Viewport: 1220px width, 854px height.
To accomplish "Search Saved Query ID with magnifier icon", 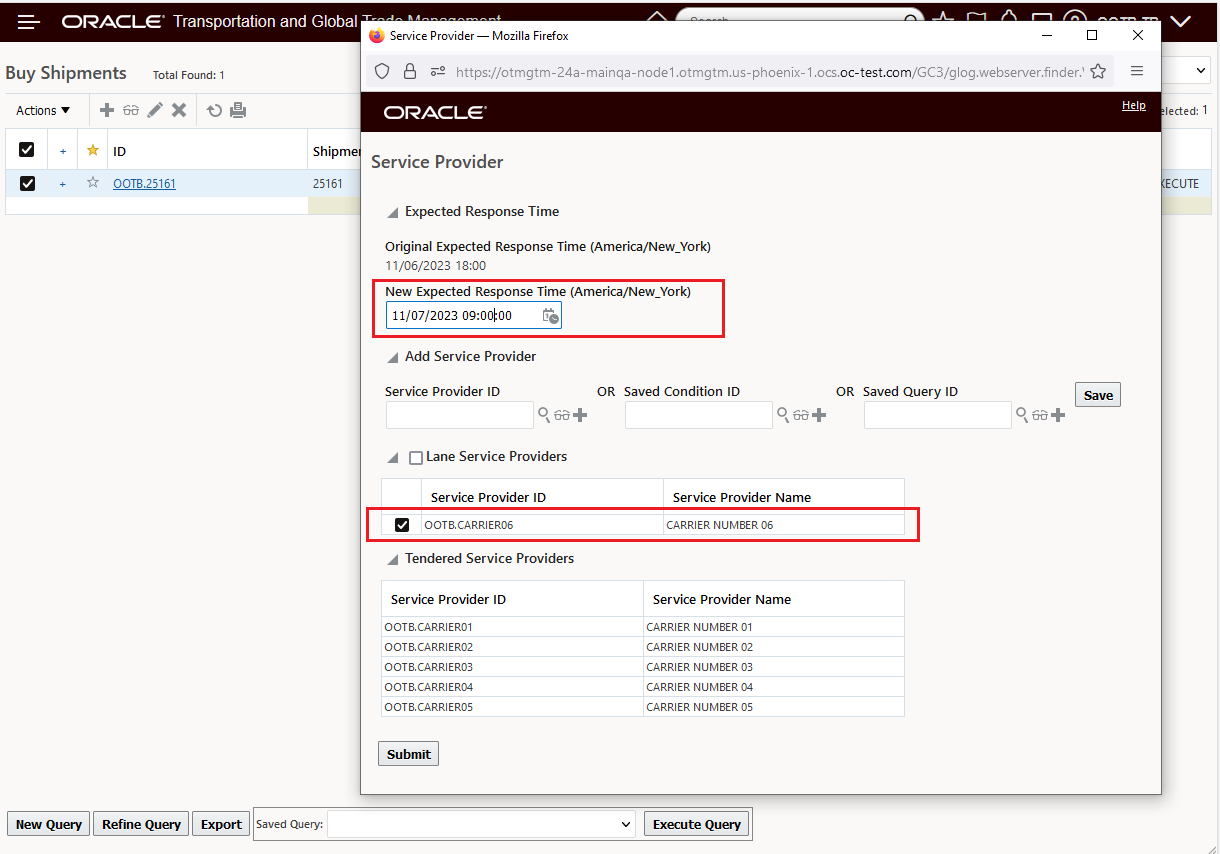I will tap(1023, 415).
